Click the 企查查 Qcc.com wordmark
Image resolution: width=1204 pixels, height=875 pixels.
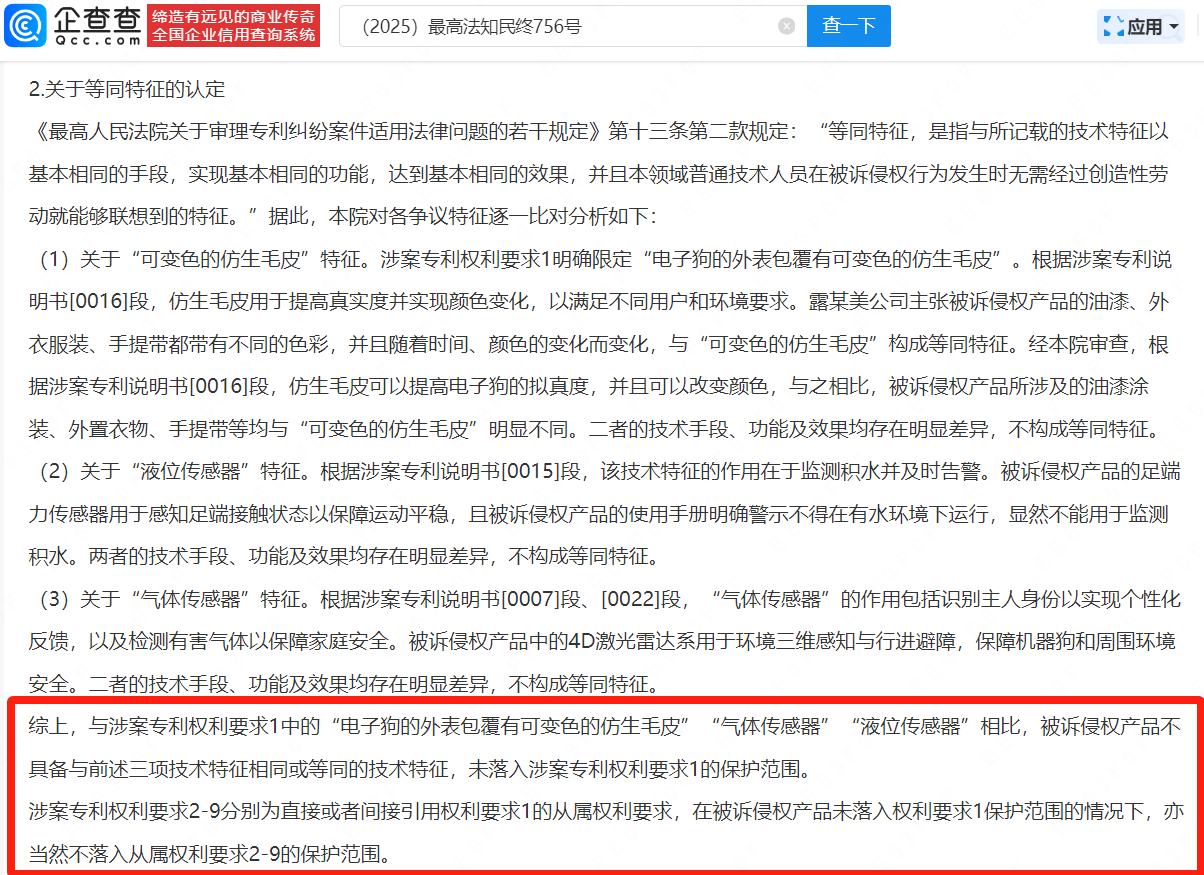tap(97, 26)
